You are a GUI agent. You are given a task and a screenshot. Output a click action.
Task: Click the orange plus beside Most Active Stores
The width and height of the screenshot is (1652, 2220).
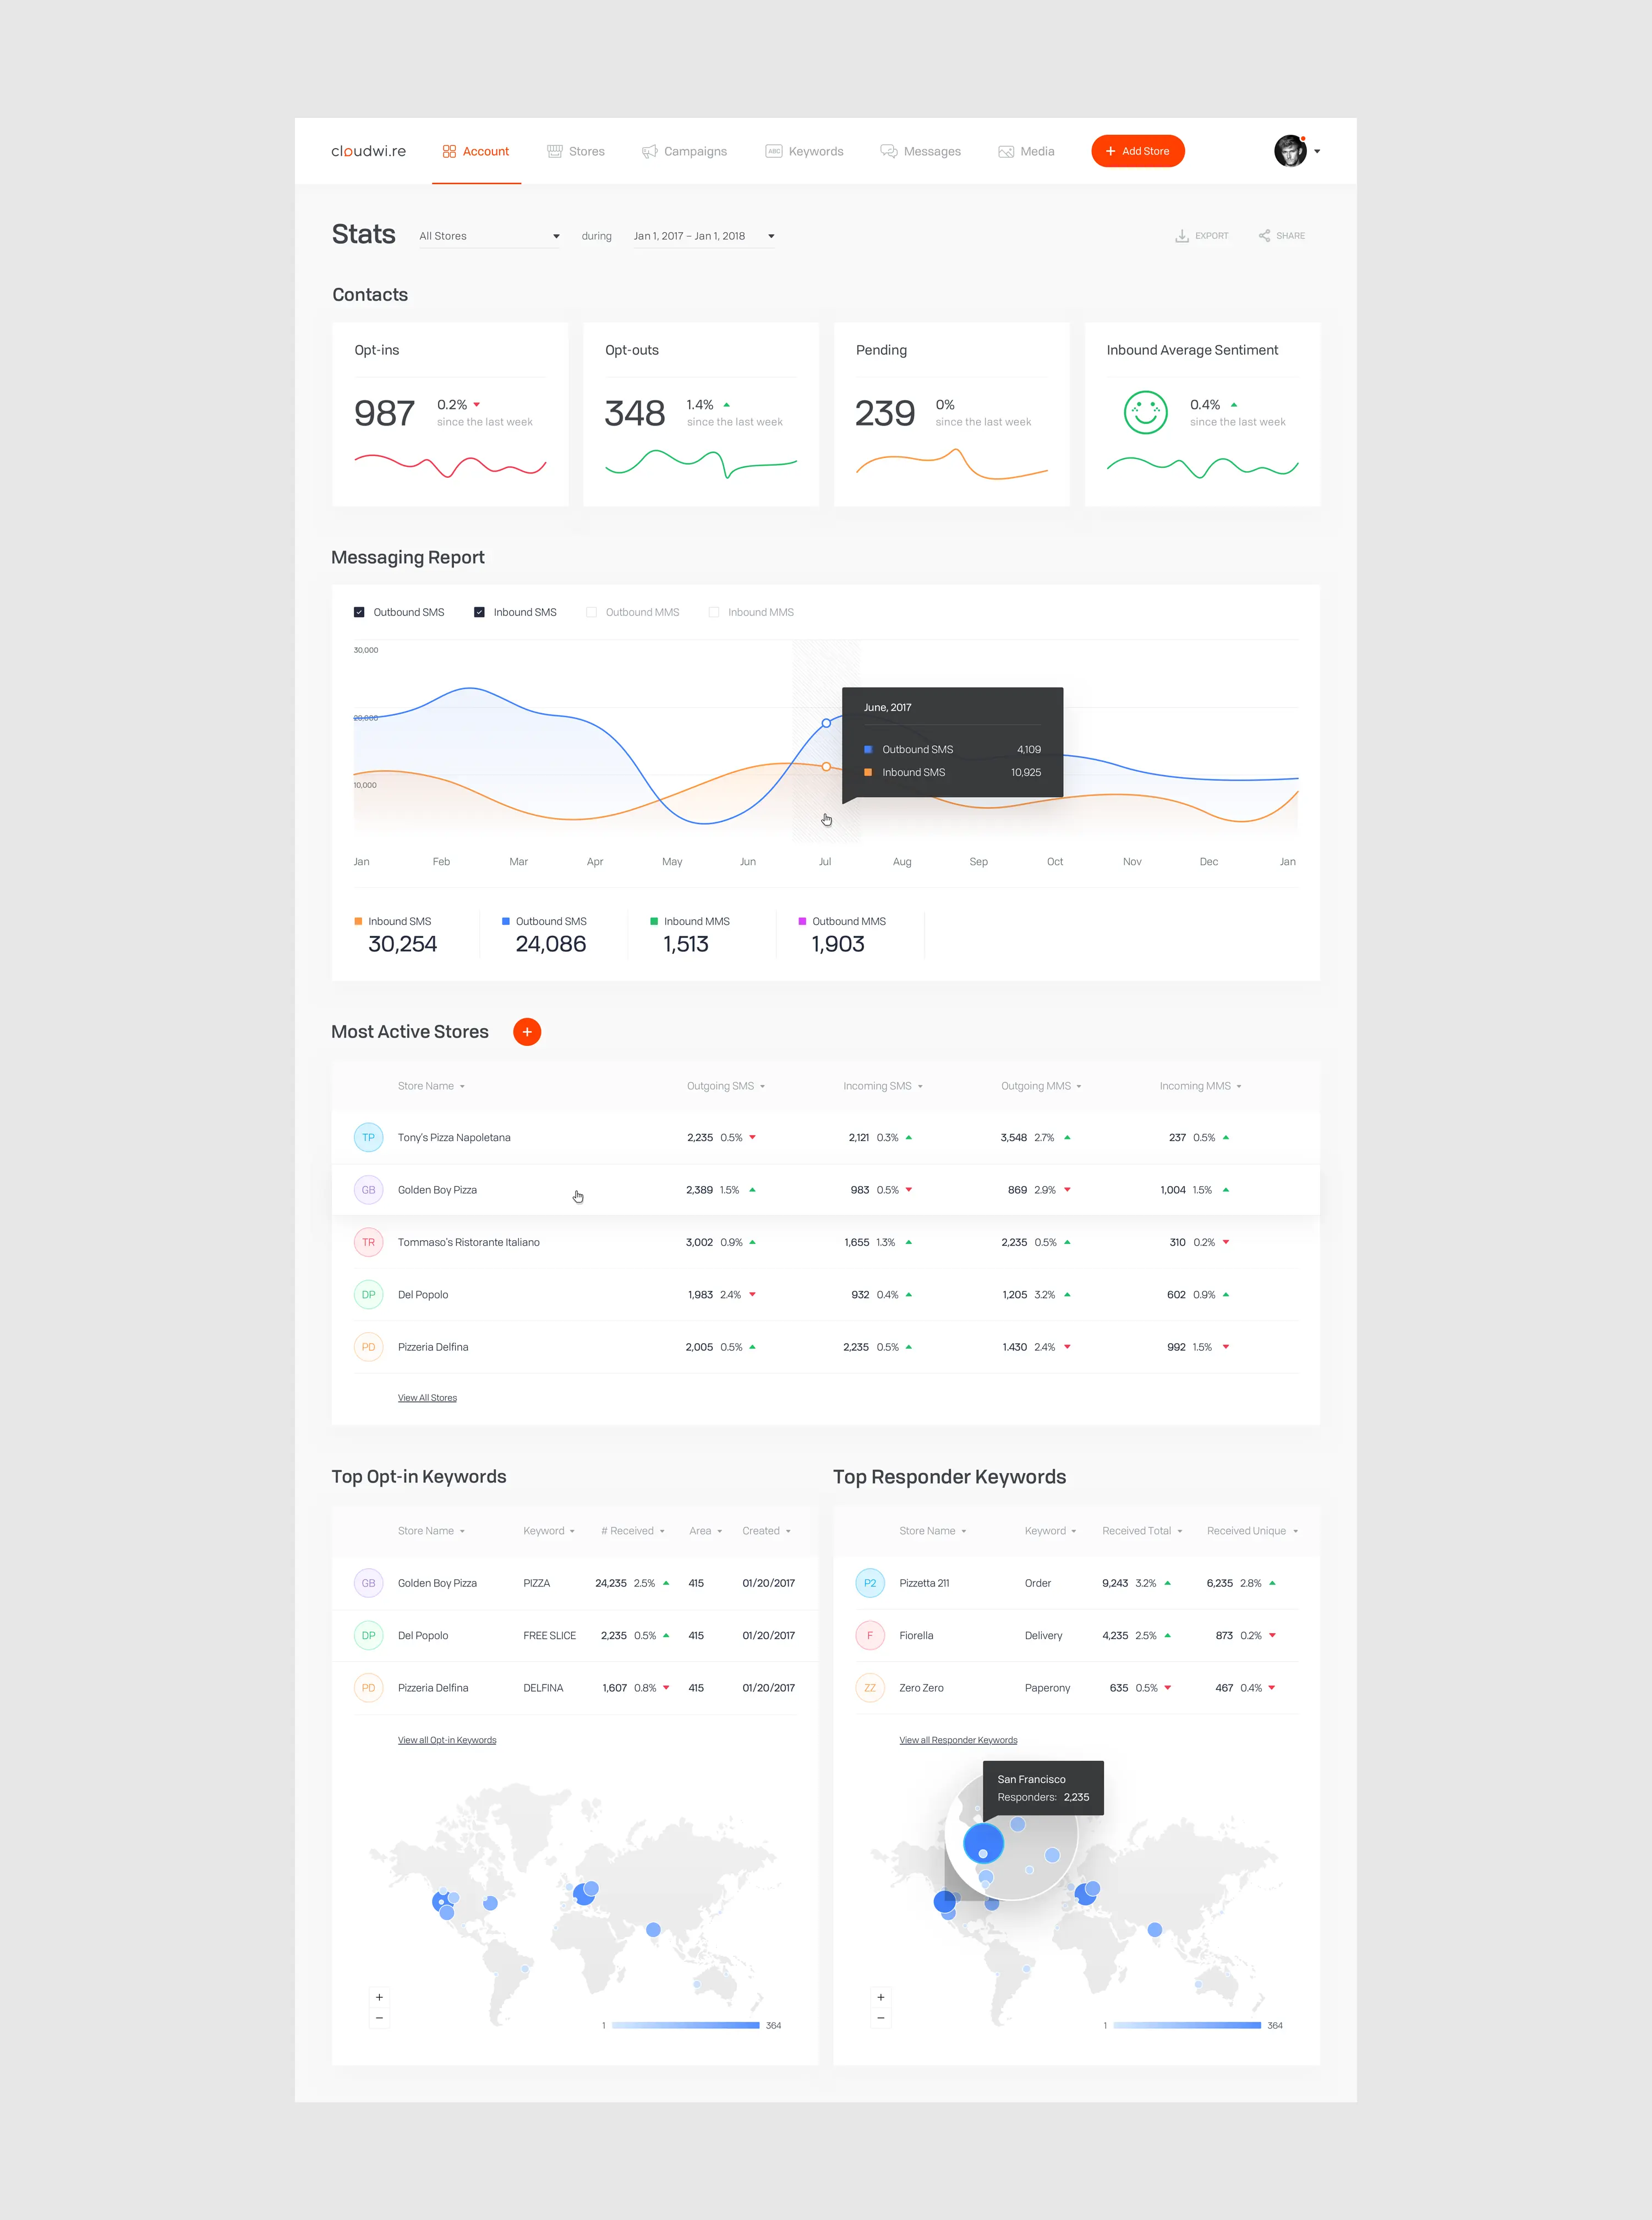point(527,1032)
